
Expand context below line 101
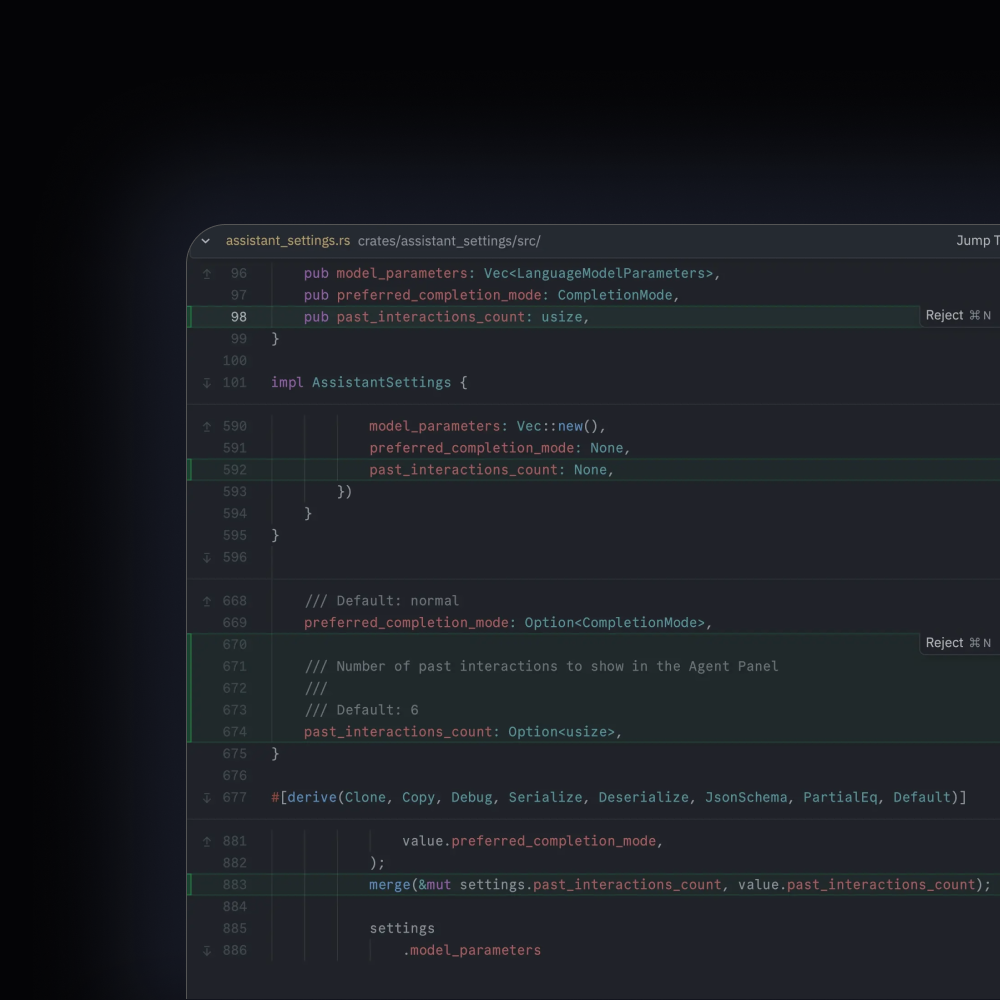click(x=207, y=383)
